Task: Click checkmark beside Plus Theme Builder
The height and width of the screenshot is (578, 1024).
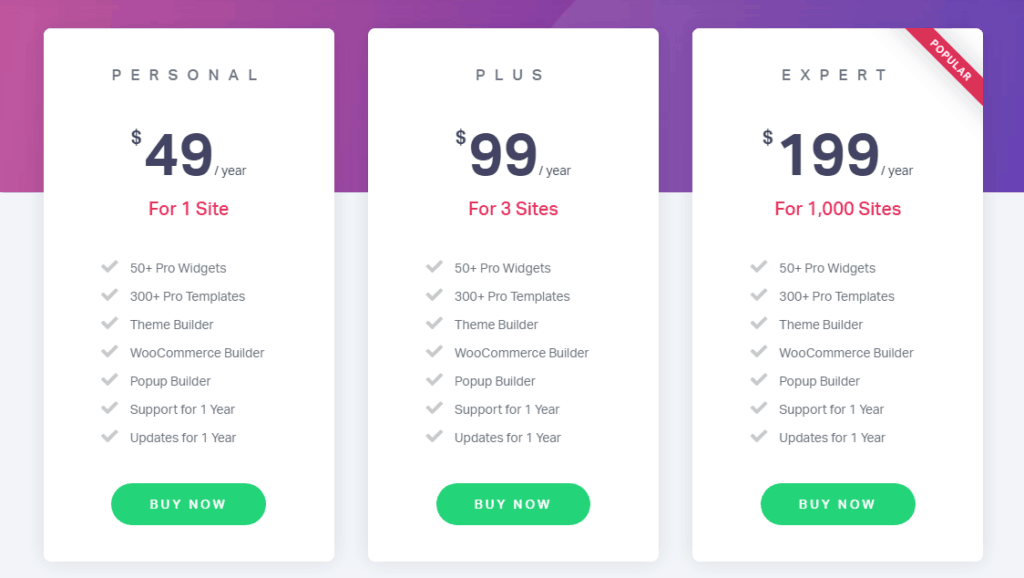Action: pyautogui.click(x=434, y=323)
